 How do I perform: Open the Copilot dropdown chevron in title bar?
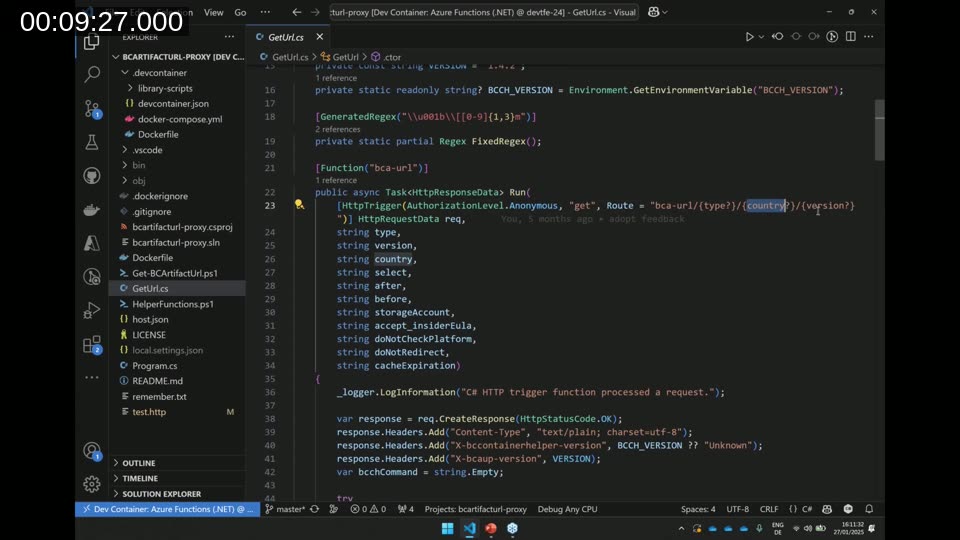click(x=665, y=12)
